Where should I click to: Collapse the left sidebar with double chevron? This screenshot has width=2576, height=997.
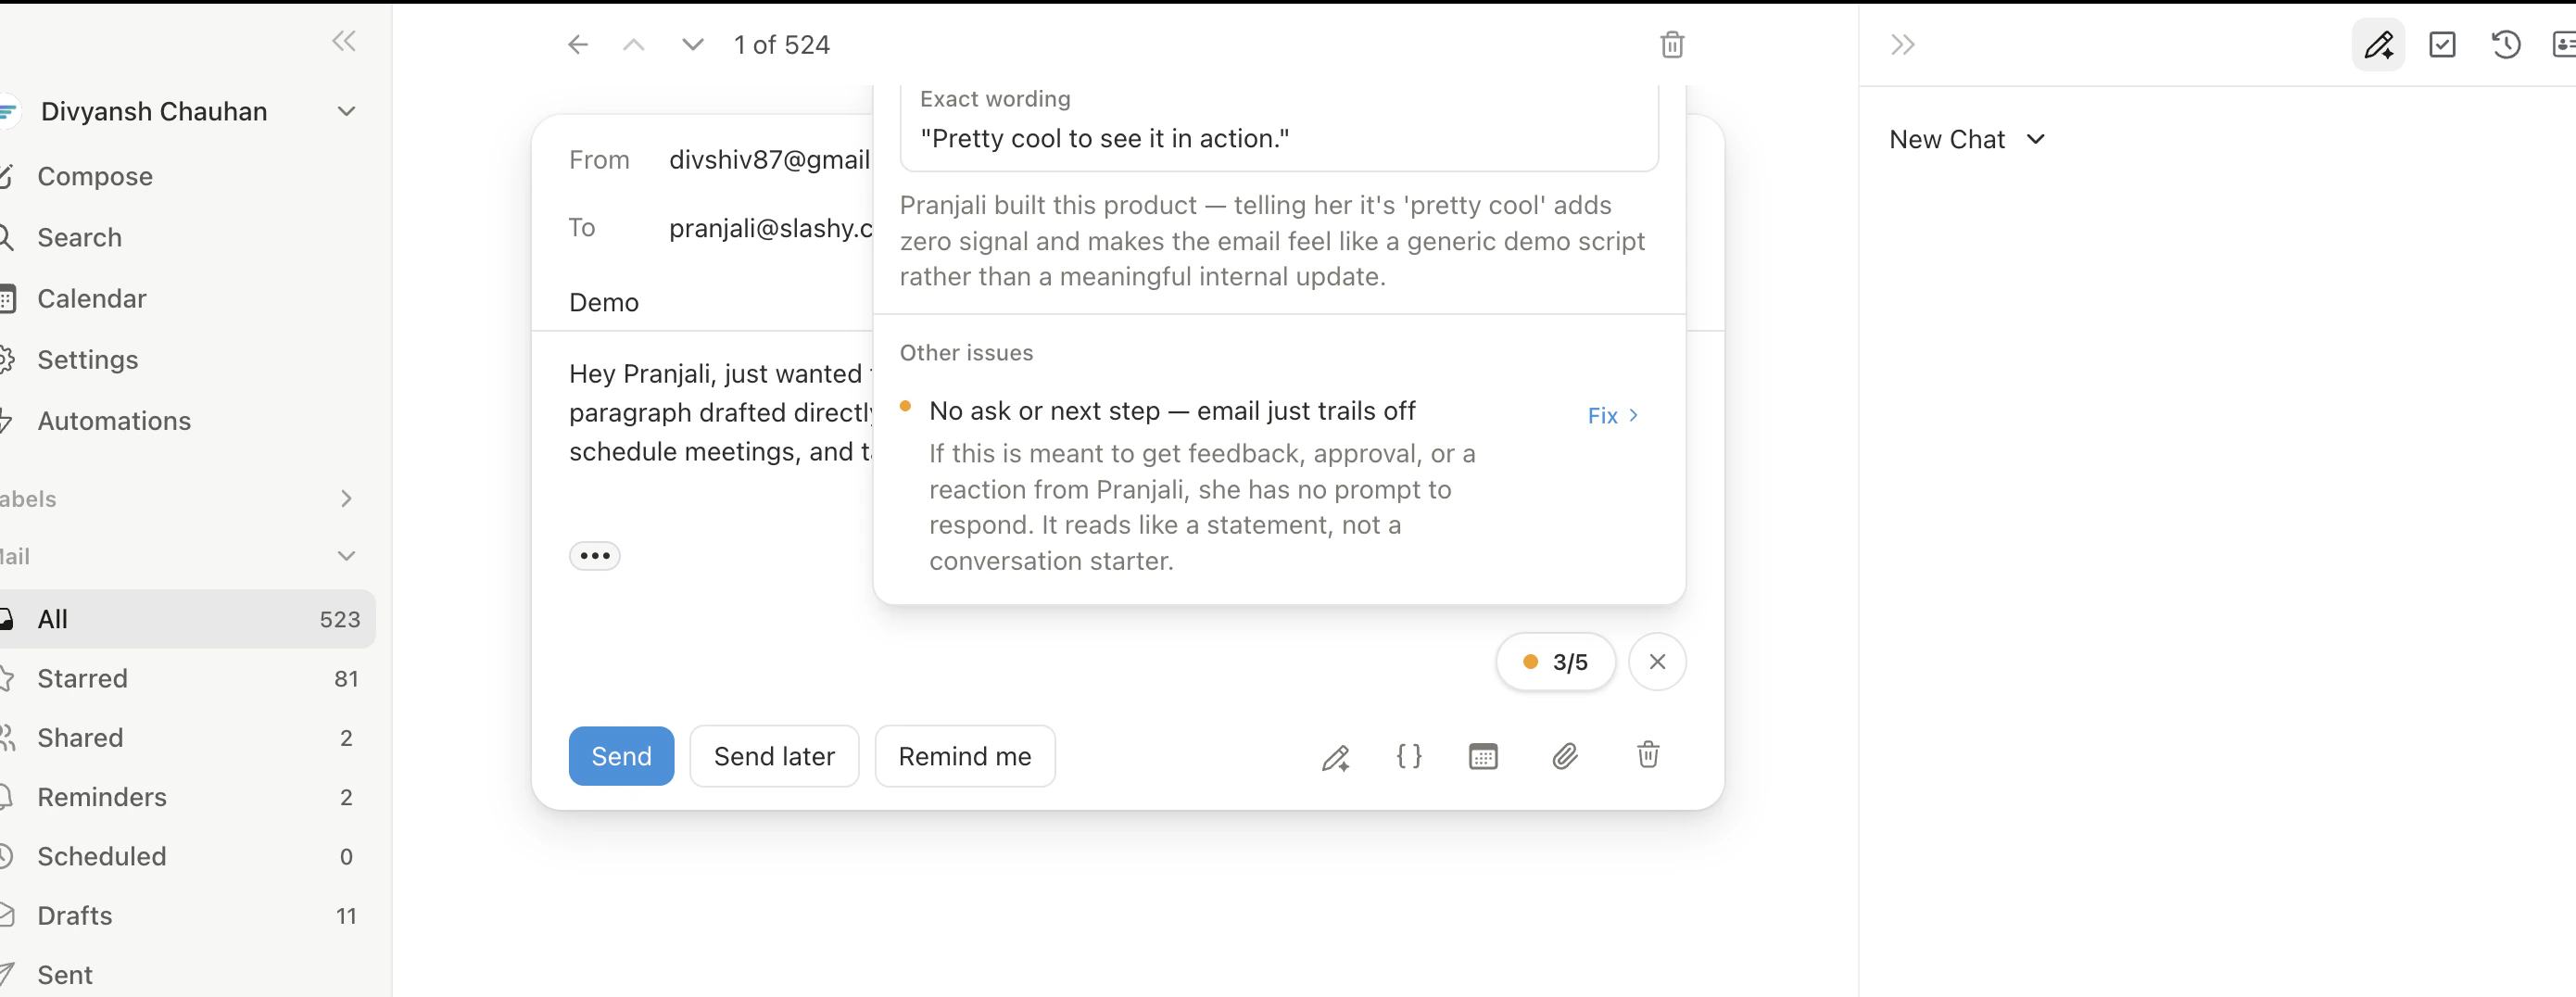point(344,41)
